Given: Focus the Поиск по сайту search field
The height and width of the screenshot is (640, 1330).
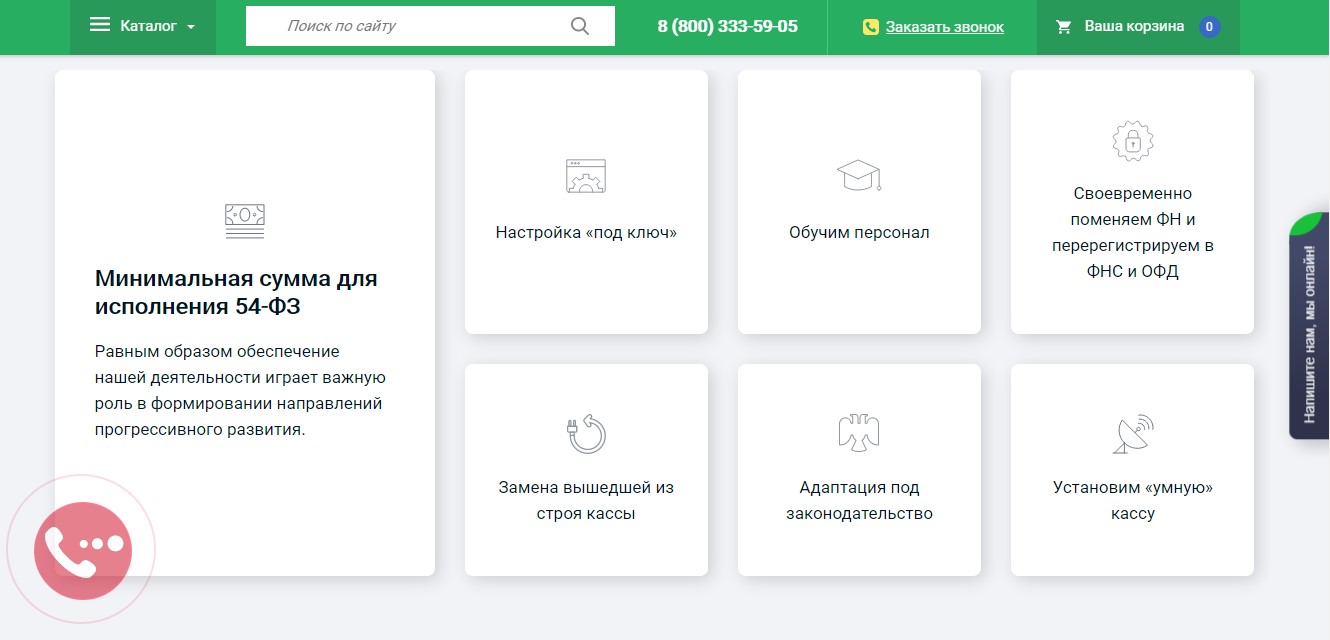Looking at the screenshot, I should click(430, 26).
